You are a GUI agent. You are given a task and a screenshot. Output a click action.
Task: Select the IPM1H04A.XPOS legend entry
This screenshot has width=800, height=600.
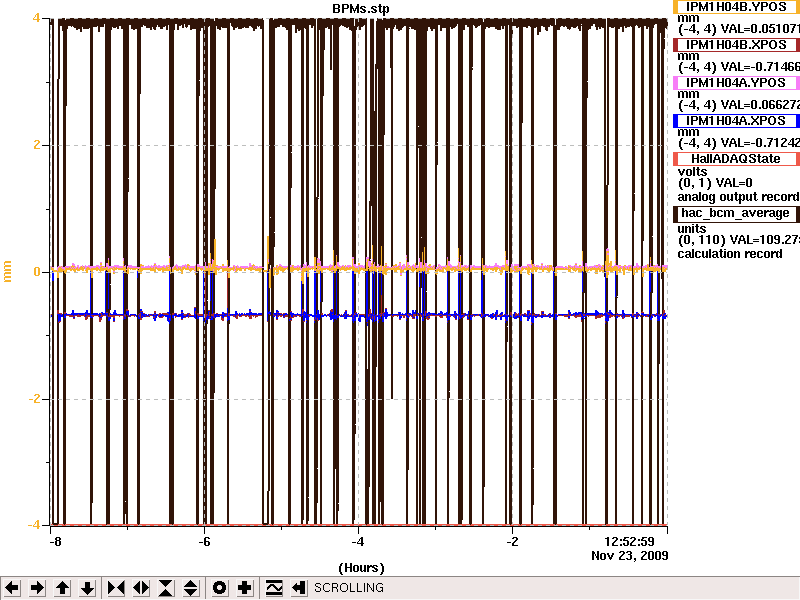pos(736,121)
